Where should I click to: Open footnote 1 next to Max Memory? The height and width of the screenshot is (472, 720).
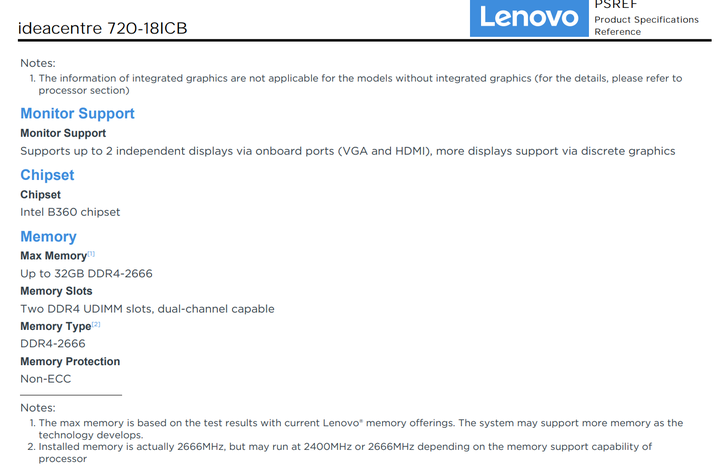tap(91, 253)
